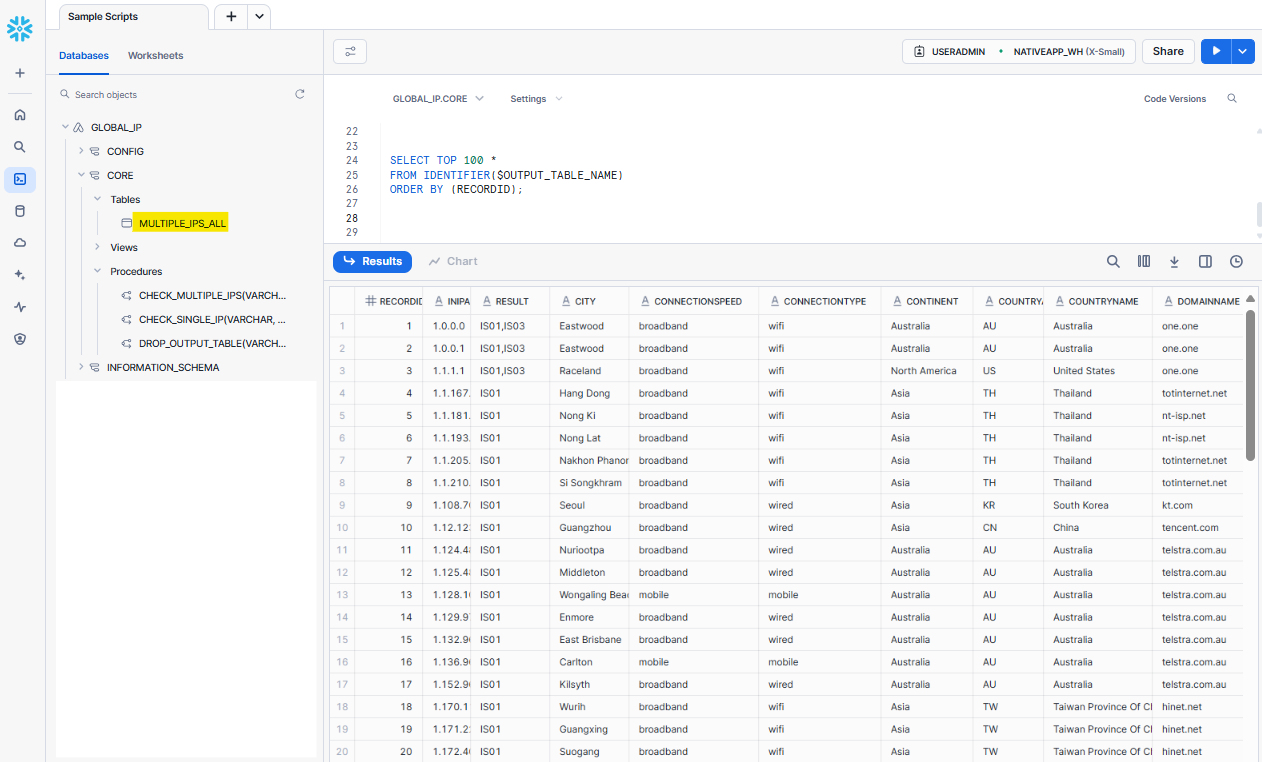Switch to the Chart view

[453, 261]
